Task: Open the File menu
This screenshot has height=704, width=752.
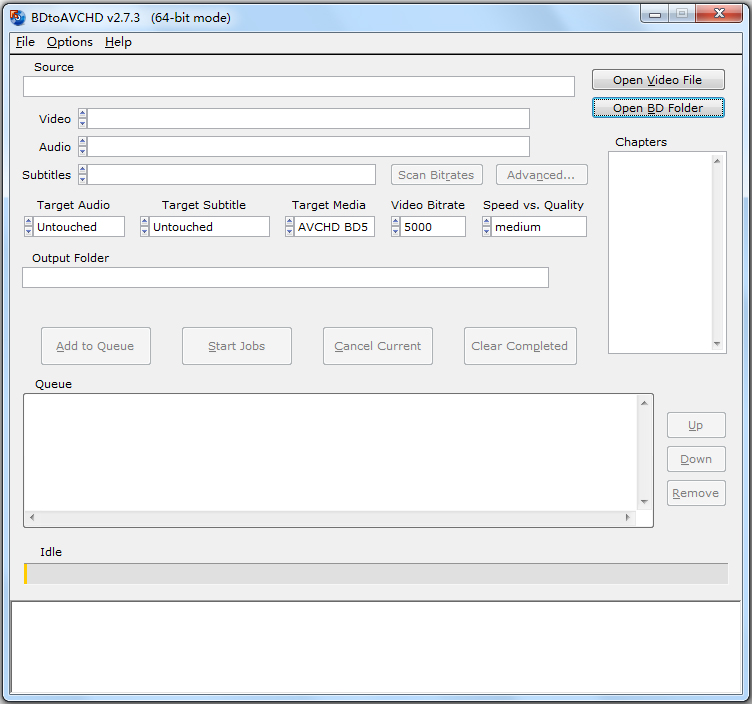Action: pyautogui.click(x=25, y=42)
